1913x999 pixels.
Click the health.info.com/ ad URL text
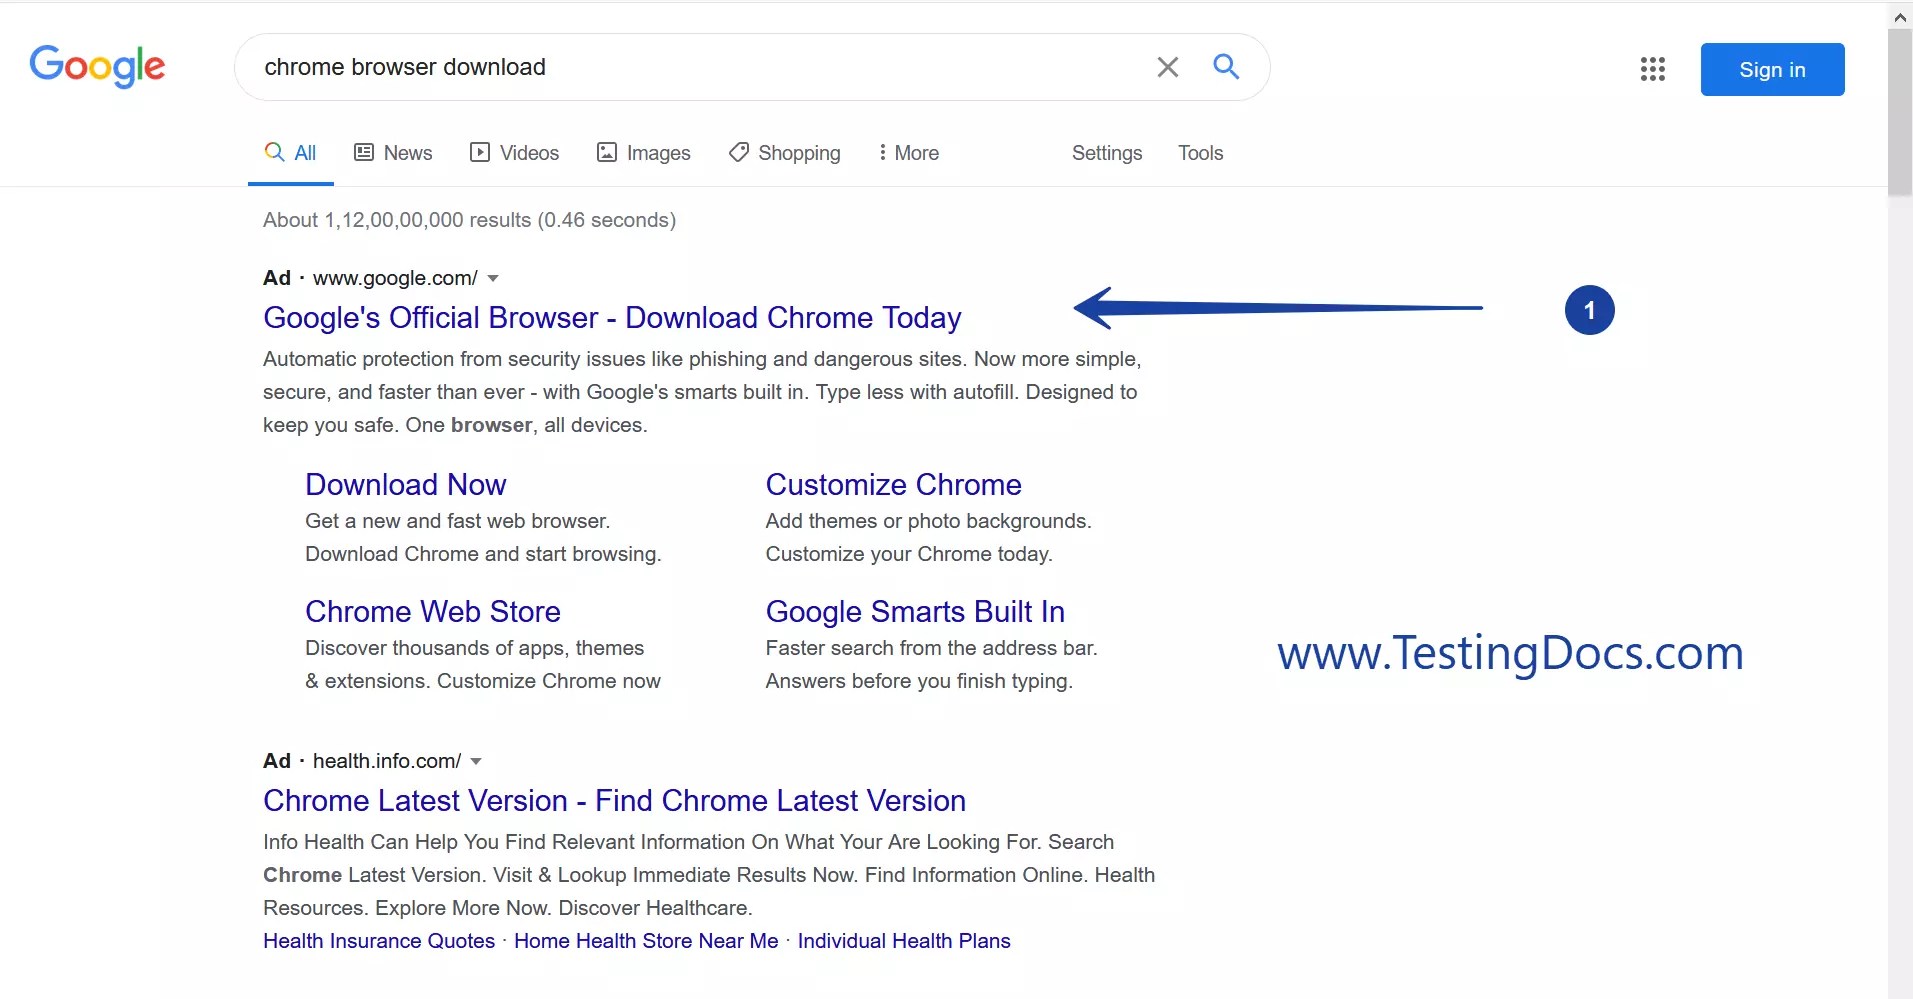(x=387, y=761)
